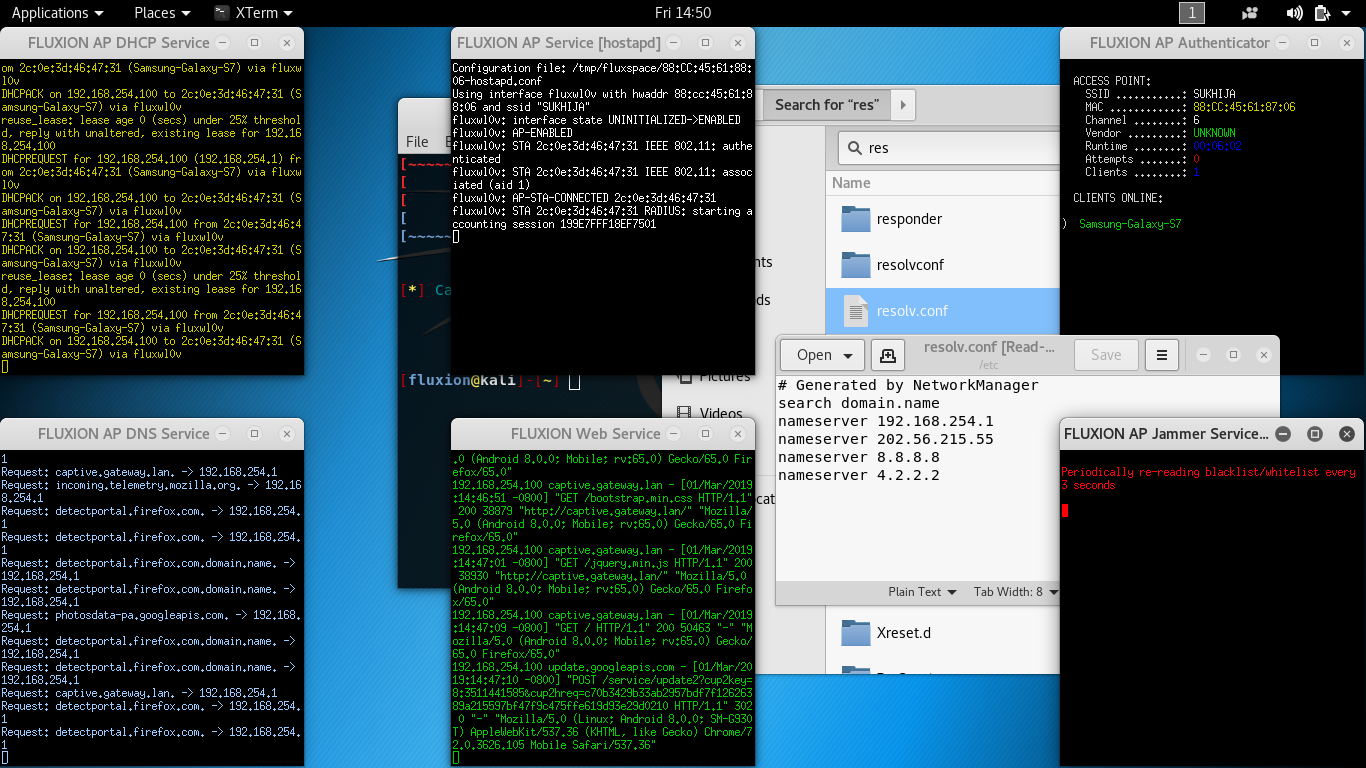The image size is (1366, 768).
Task: Click the Search for "res" path button
Action: [x=826, y=104]
